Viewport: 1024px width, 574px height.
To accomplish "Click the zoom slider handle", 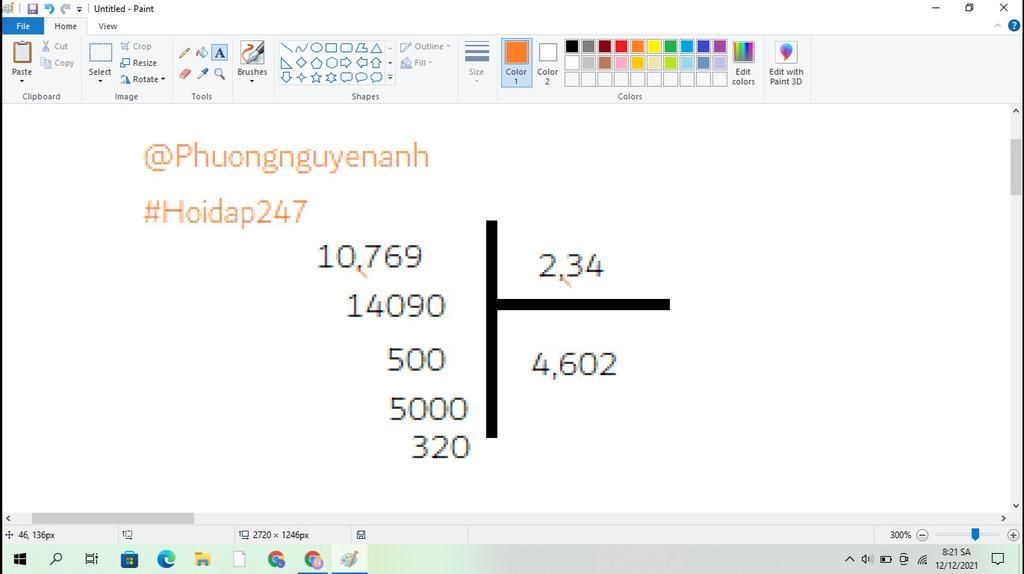I will (975, 534).
